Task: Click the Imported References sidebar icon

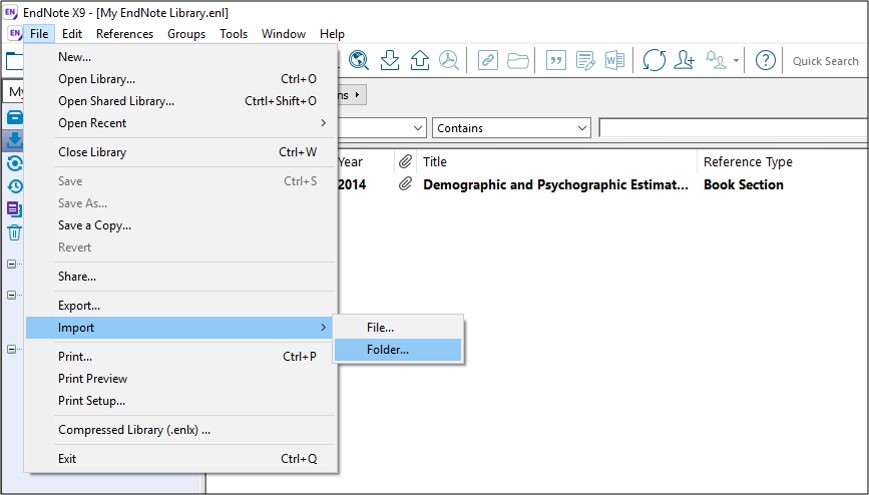Action: (x=14, y=140)
